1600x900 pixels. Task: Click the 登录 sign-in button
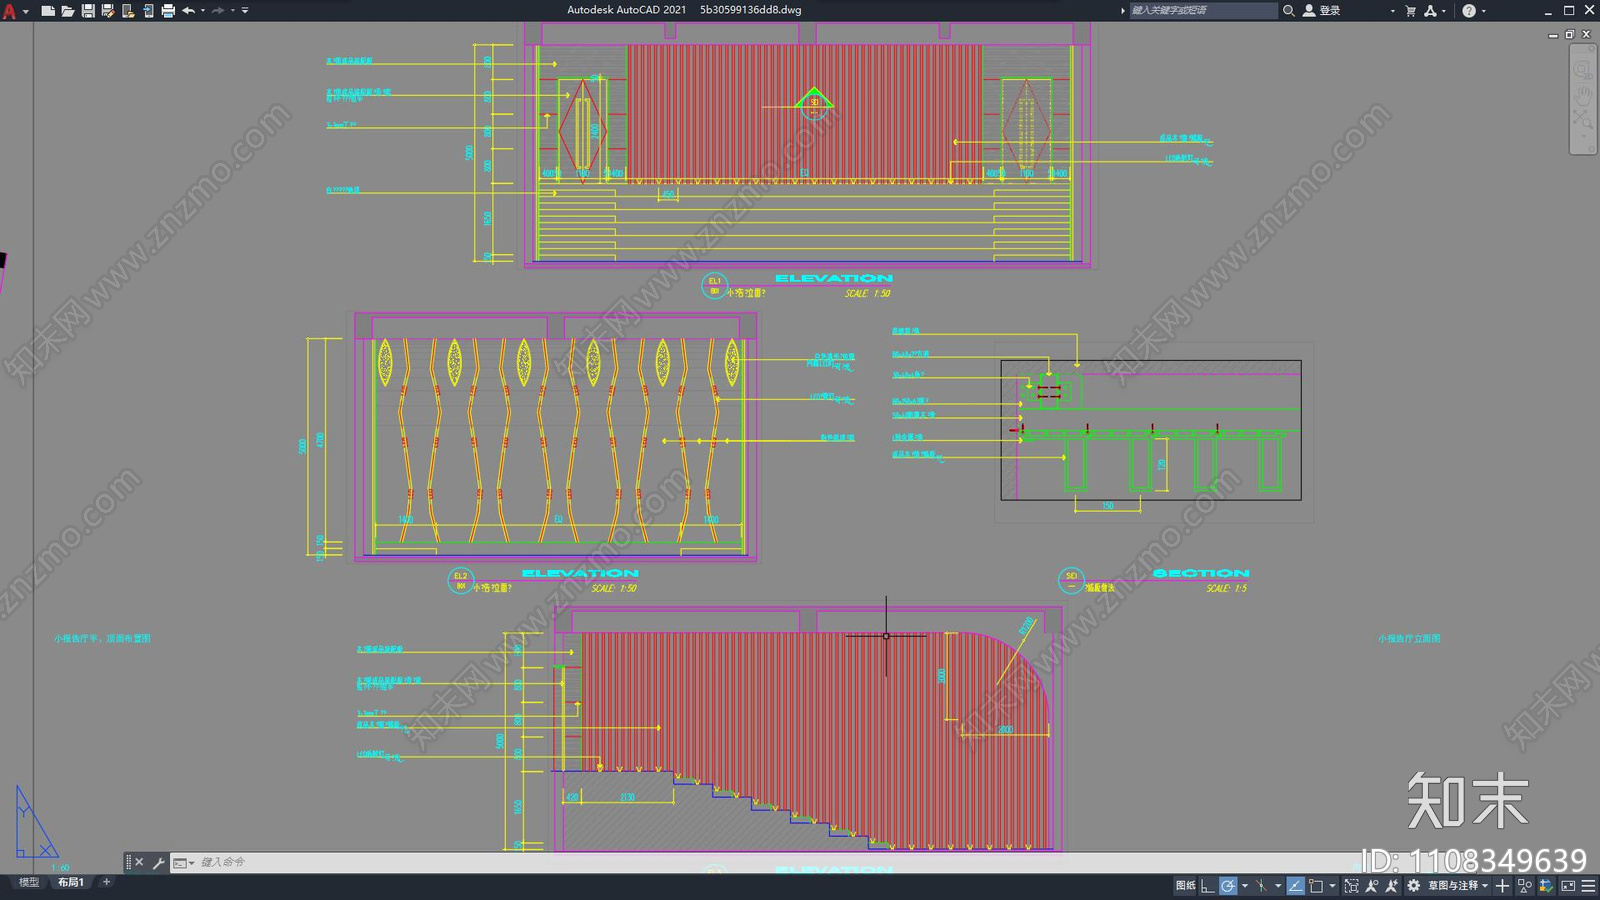(1322, 11)
